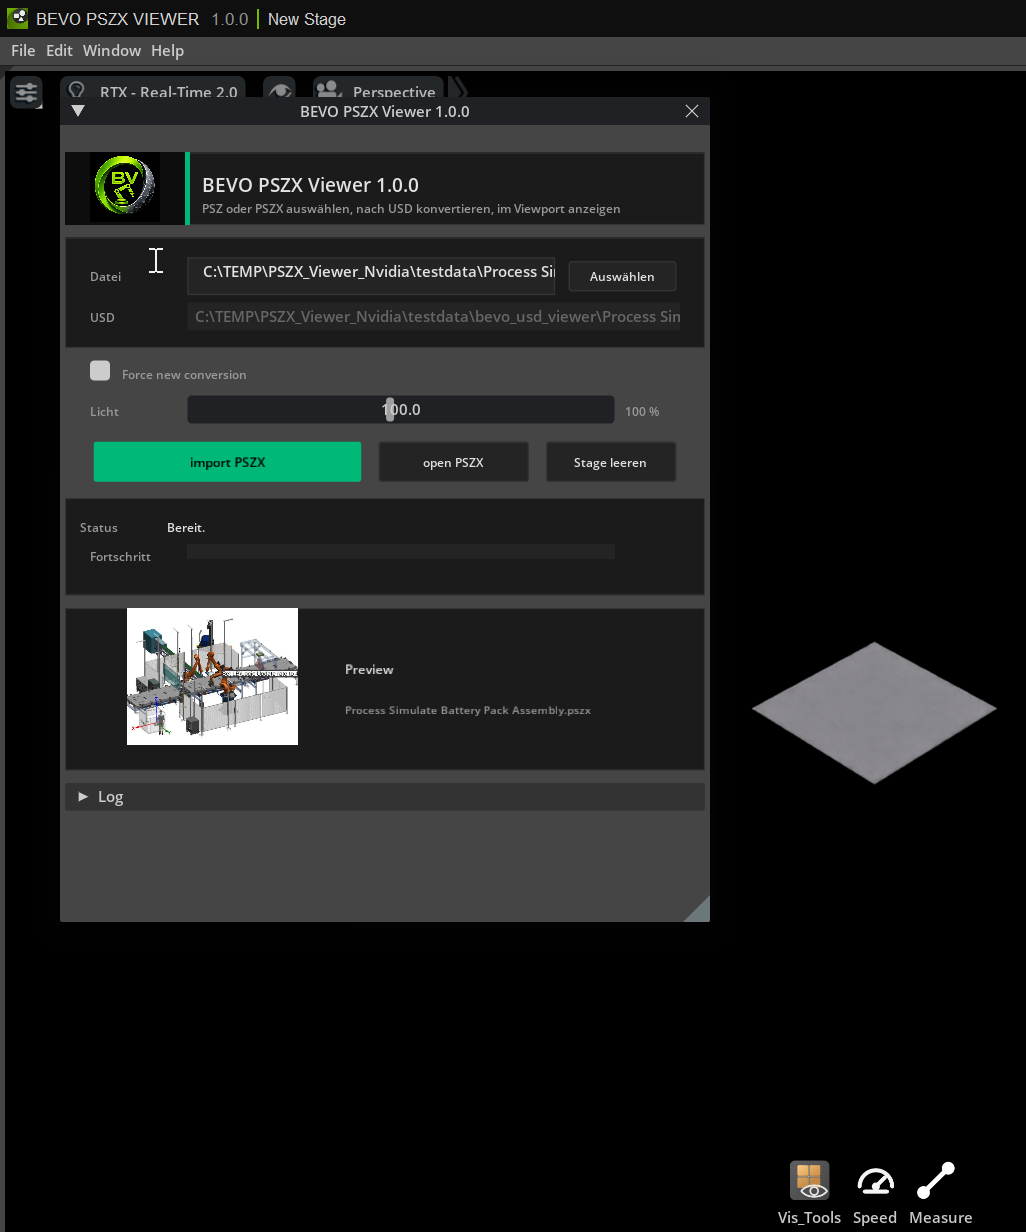Screen dimensions: 1026x1232
Task: Toggle the viewport eye visibility menu
Action: click(x=280, y=88)
